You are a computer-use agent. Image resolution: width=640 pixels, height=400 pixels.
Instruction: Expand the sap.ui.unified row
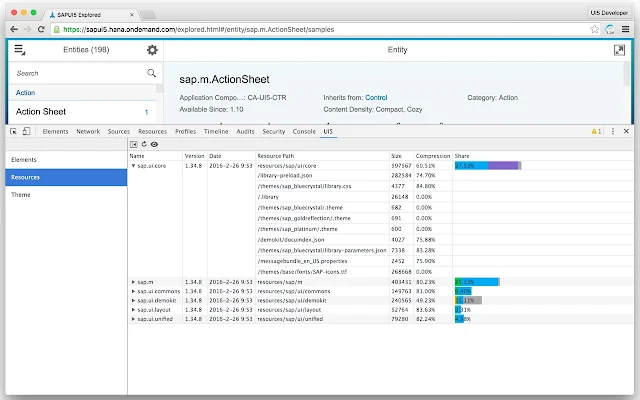coord(133,319)
